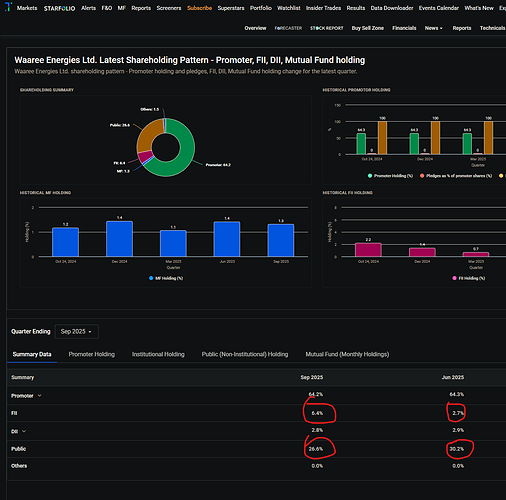The height and width of the screenshot is (500, 506).
Task: Select the Summary Data tab
Action: click(32, 354)
